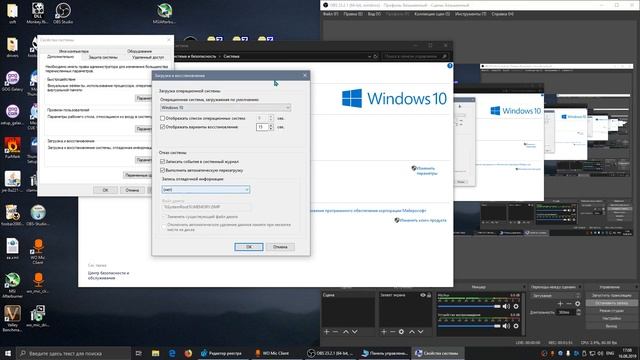Remove selected source with minus icon
Image resolution: width=640 pixels, height=360 pixels.
click(x=392, y=332)
